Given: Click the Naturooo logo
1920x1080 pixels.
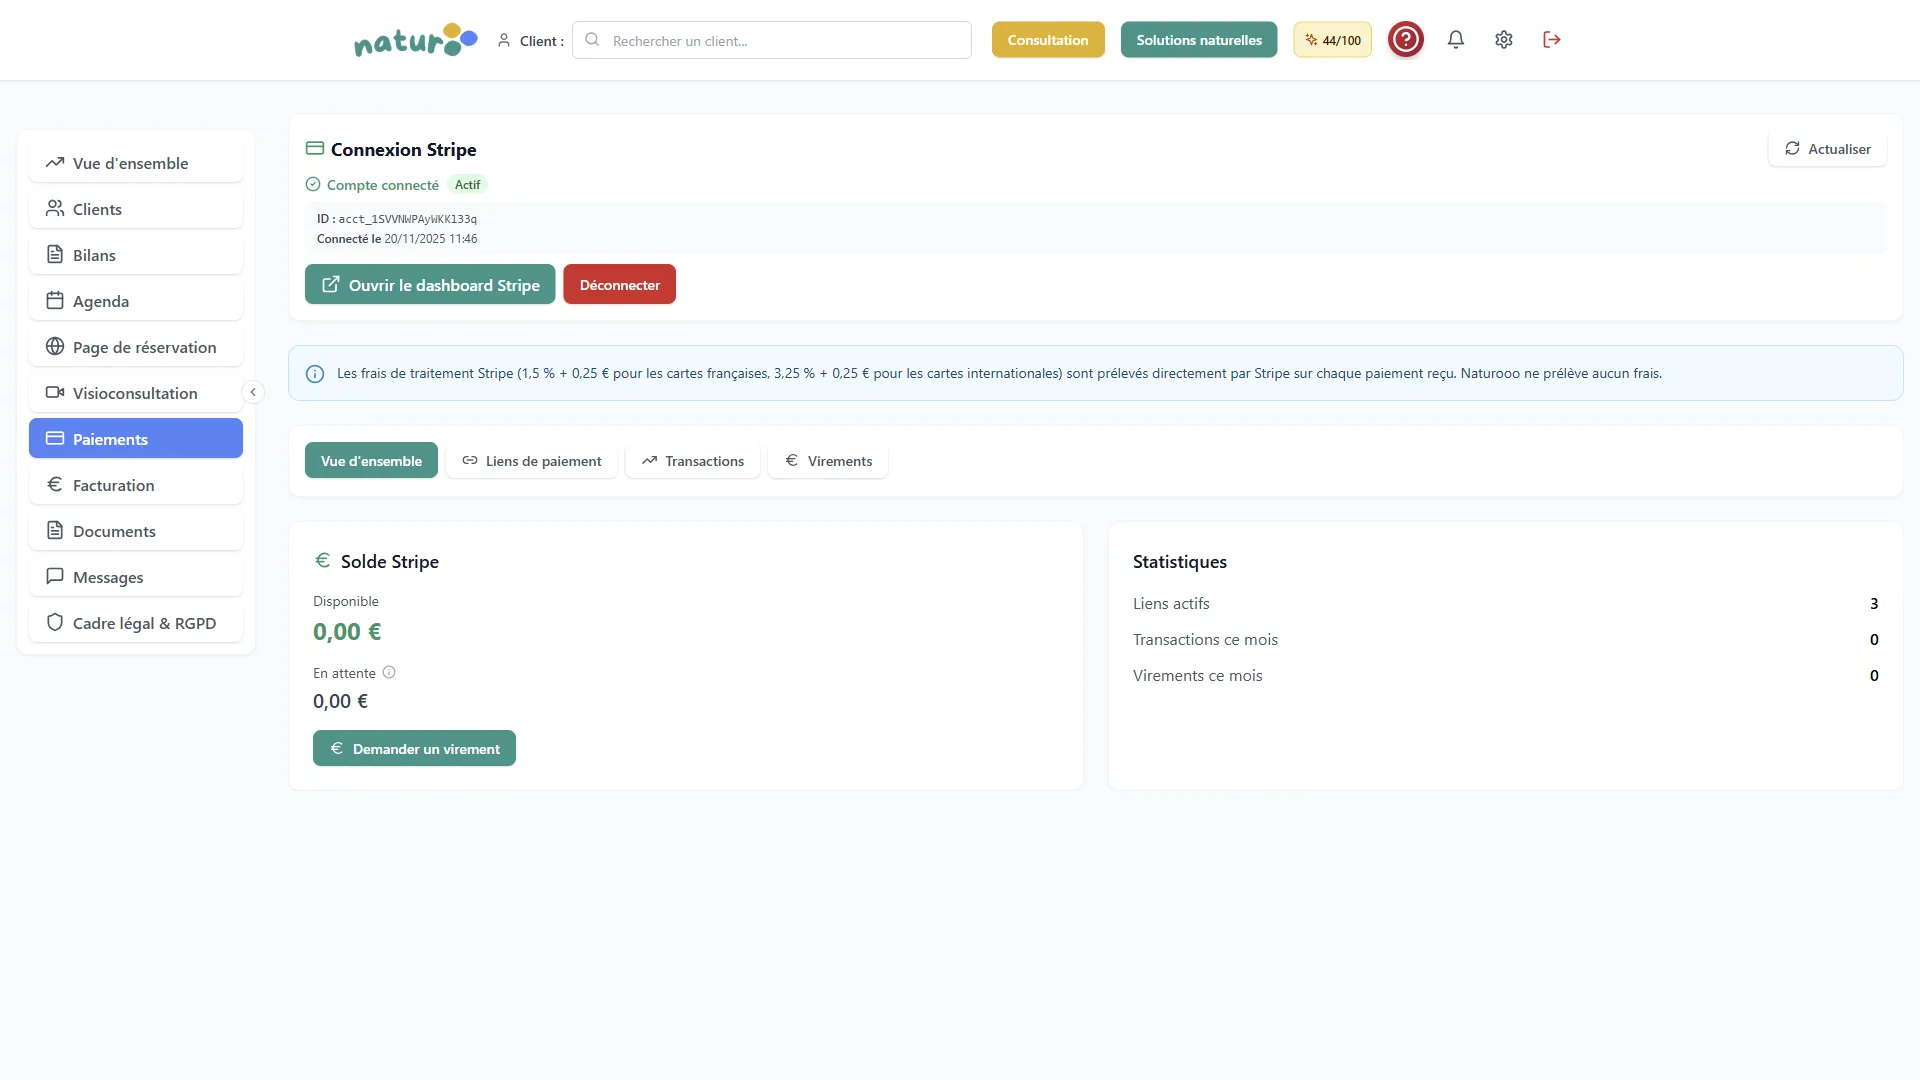Looking at the screenshot, I should pos(416,40).
